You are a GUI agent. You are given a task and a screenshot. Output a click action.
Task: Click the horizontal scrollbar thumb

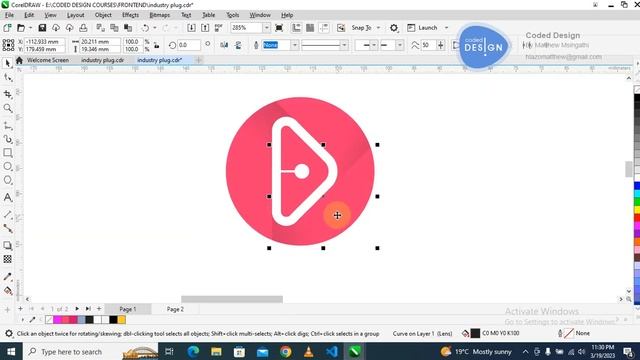point(232,299)
